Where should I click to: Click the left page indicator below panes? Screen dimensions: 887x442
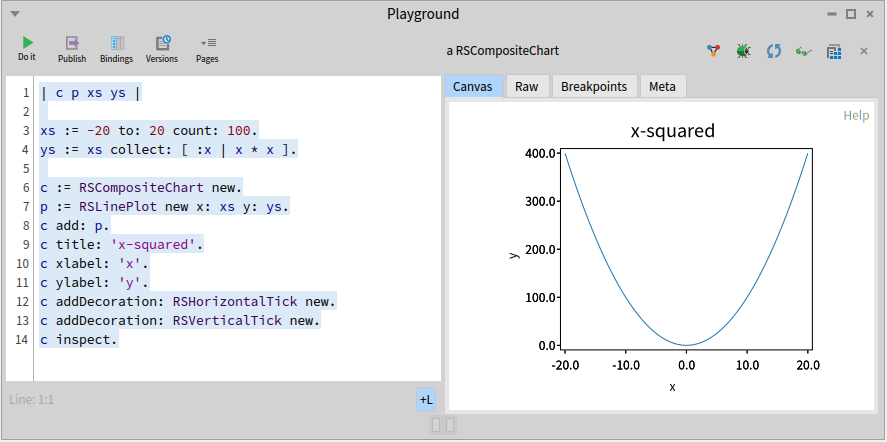[x=436, y=424]
